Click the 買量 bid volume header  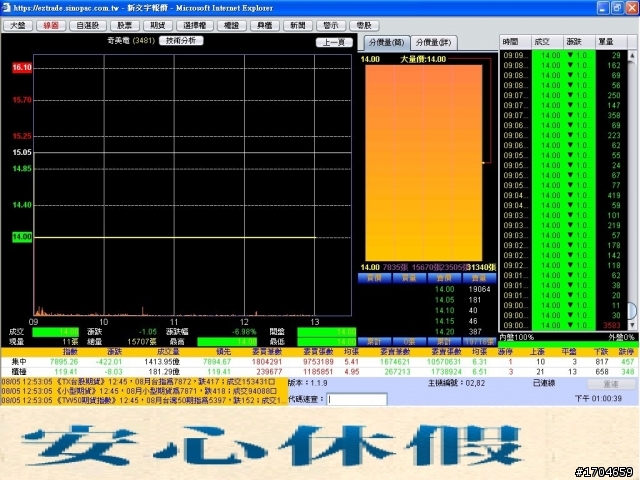click(x=409, y=278)
